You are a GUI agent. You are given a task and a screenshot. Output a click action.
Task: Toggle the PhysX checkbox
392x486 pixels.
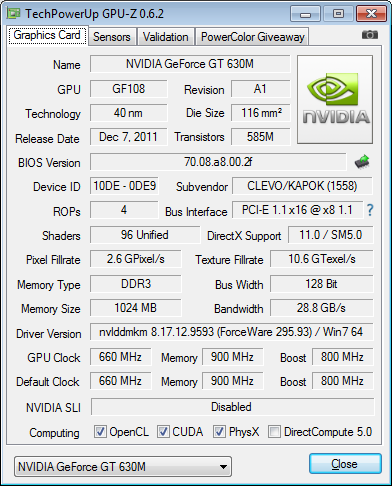click(x=219, y=432)
